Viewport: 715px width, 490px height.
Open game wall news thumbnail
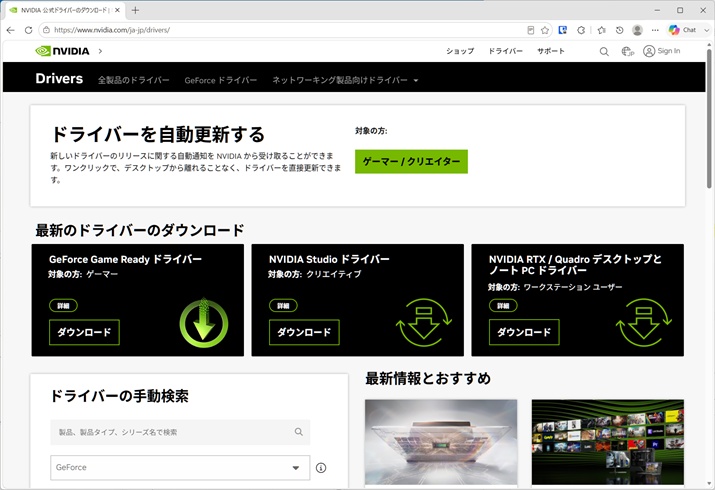click(608, 442)
